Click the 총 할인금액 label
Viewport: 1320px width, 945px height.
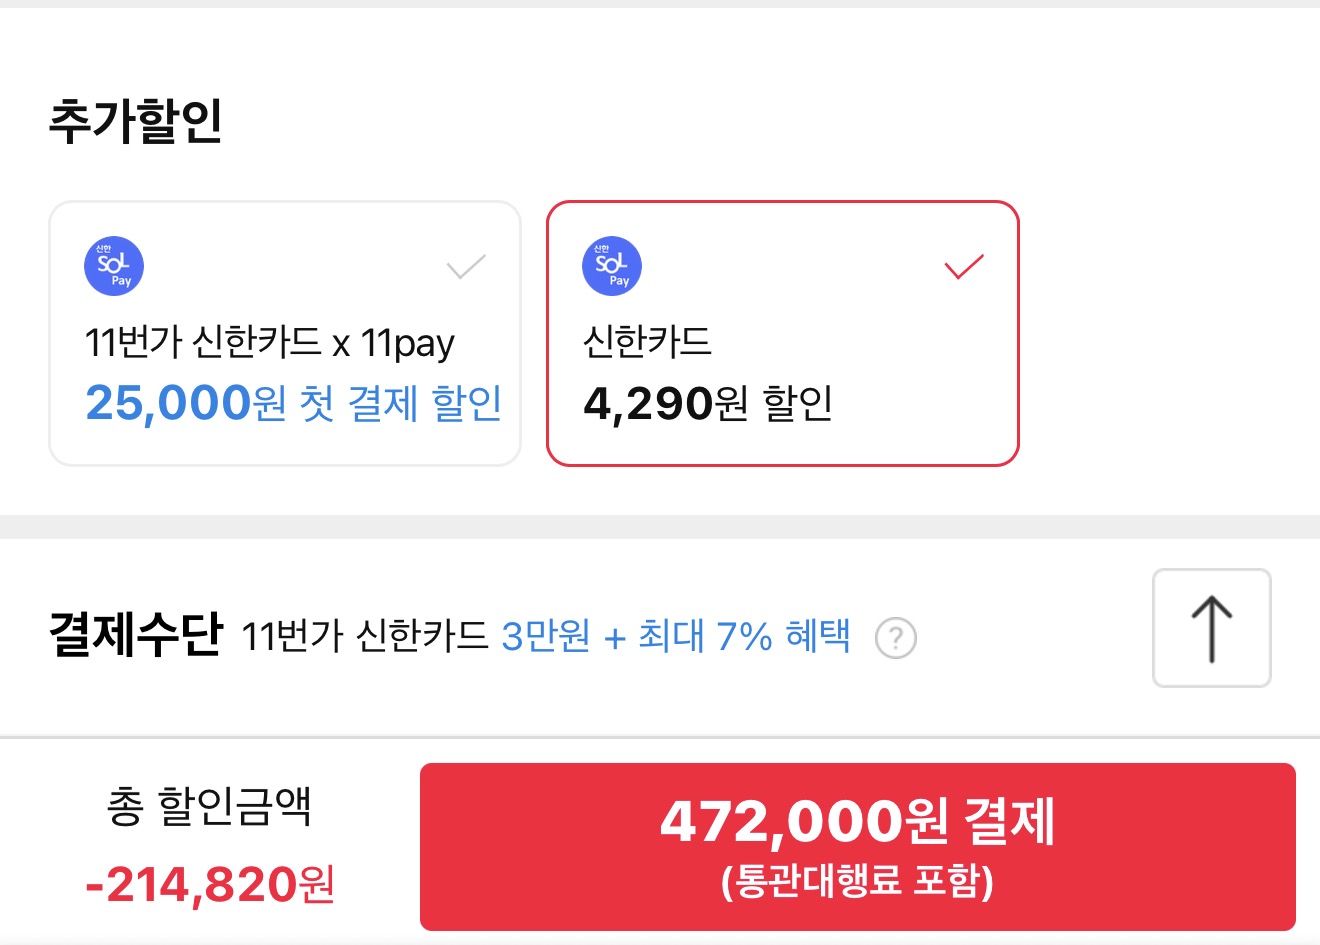[209, 807]
